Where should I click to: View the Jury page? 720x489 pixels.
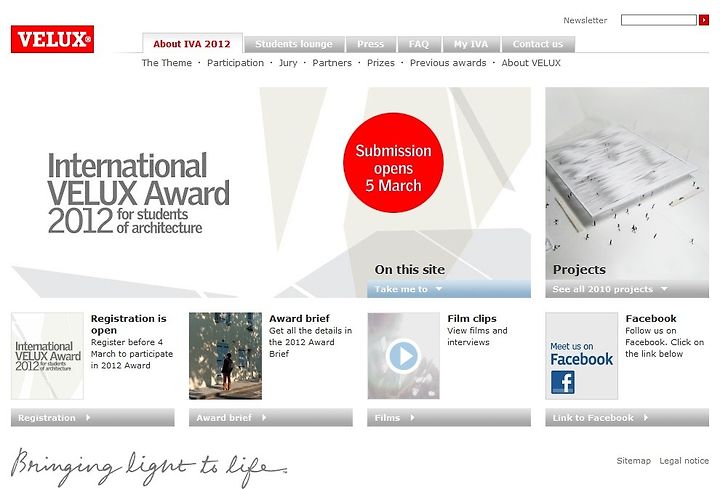[288, 63]
